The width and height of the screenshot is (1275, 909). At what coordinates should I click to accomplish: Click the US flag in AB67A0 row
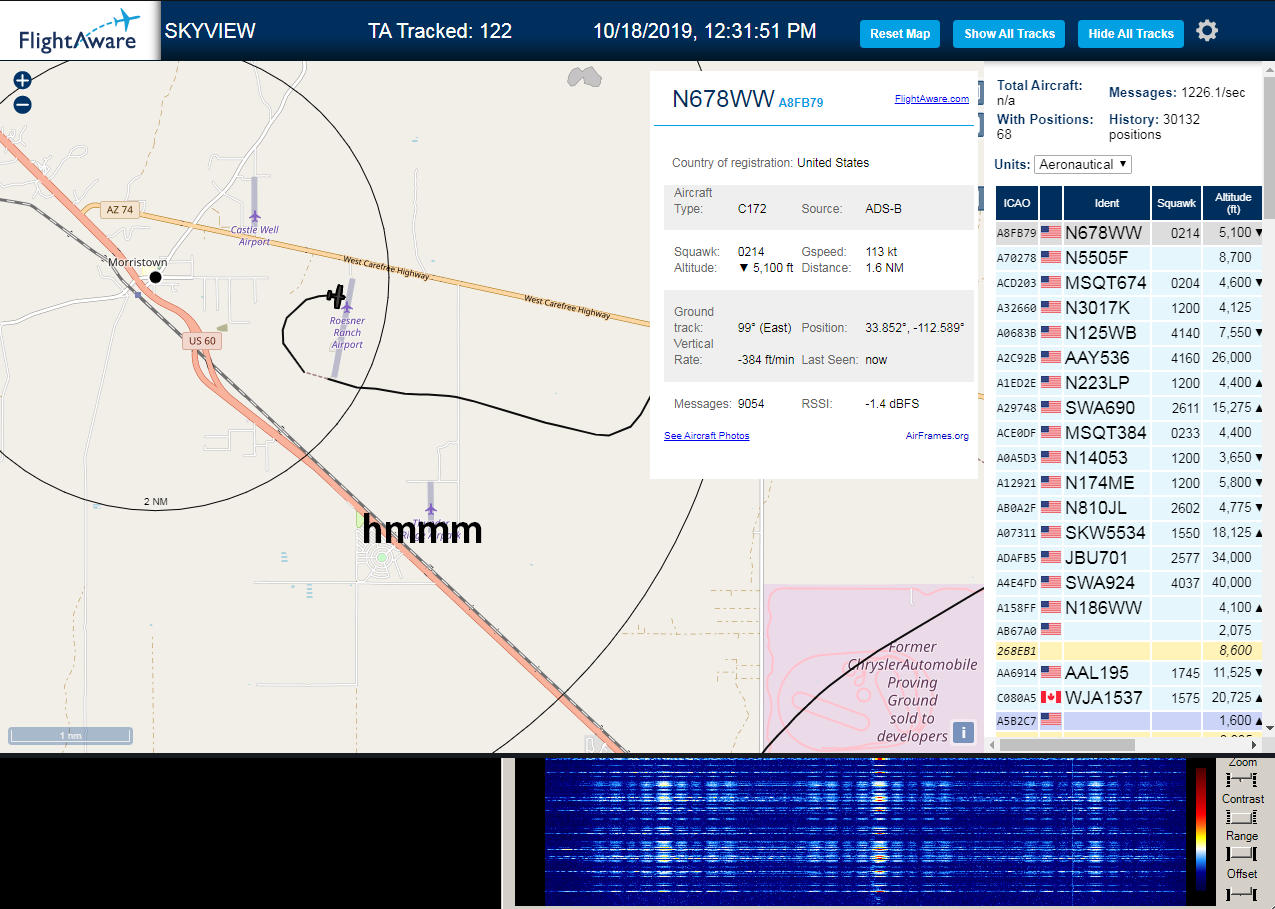pyautogui.click(x=1050, y=629)
